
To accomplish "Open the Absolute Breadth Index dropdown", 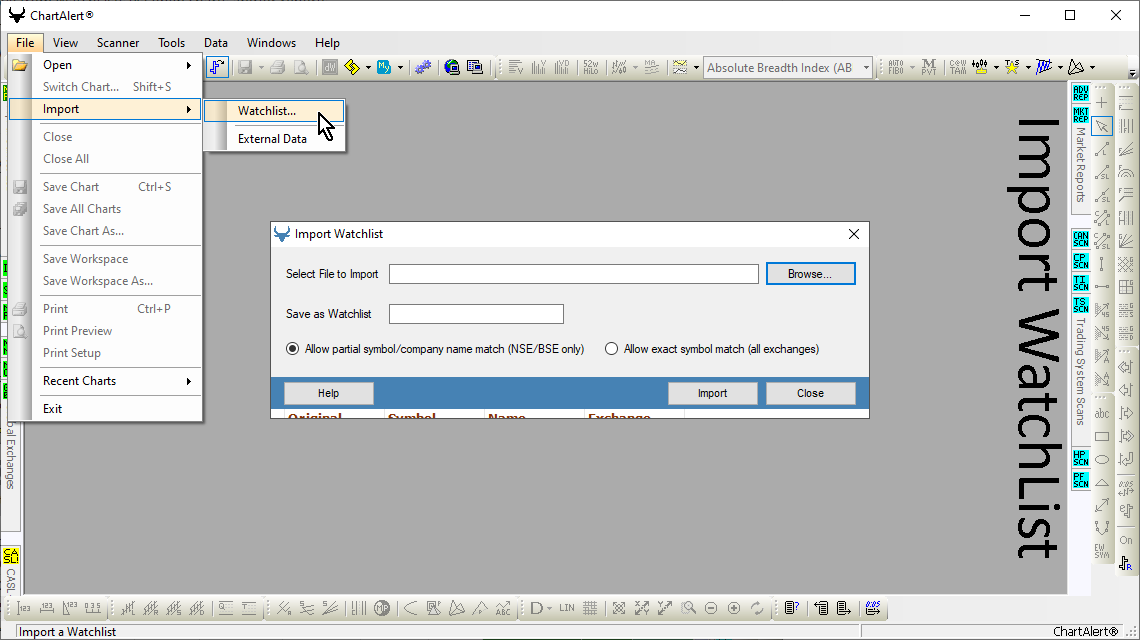I will click(x=866, y=68).
